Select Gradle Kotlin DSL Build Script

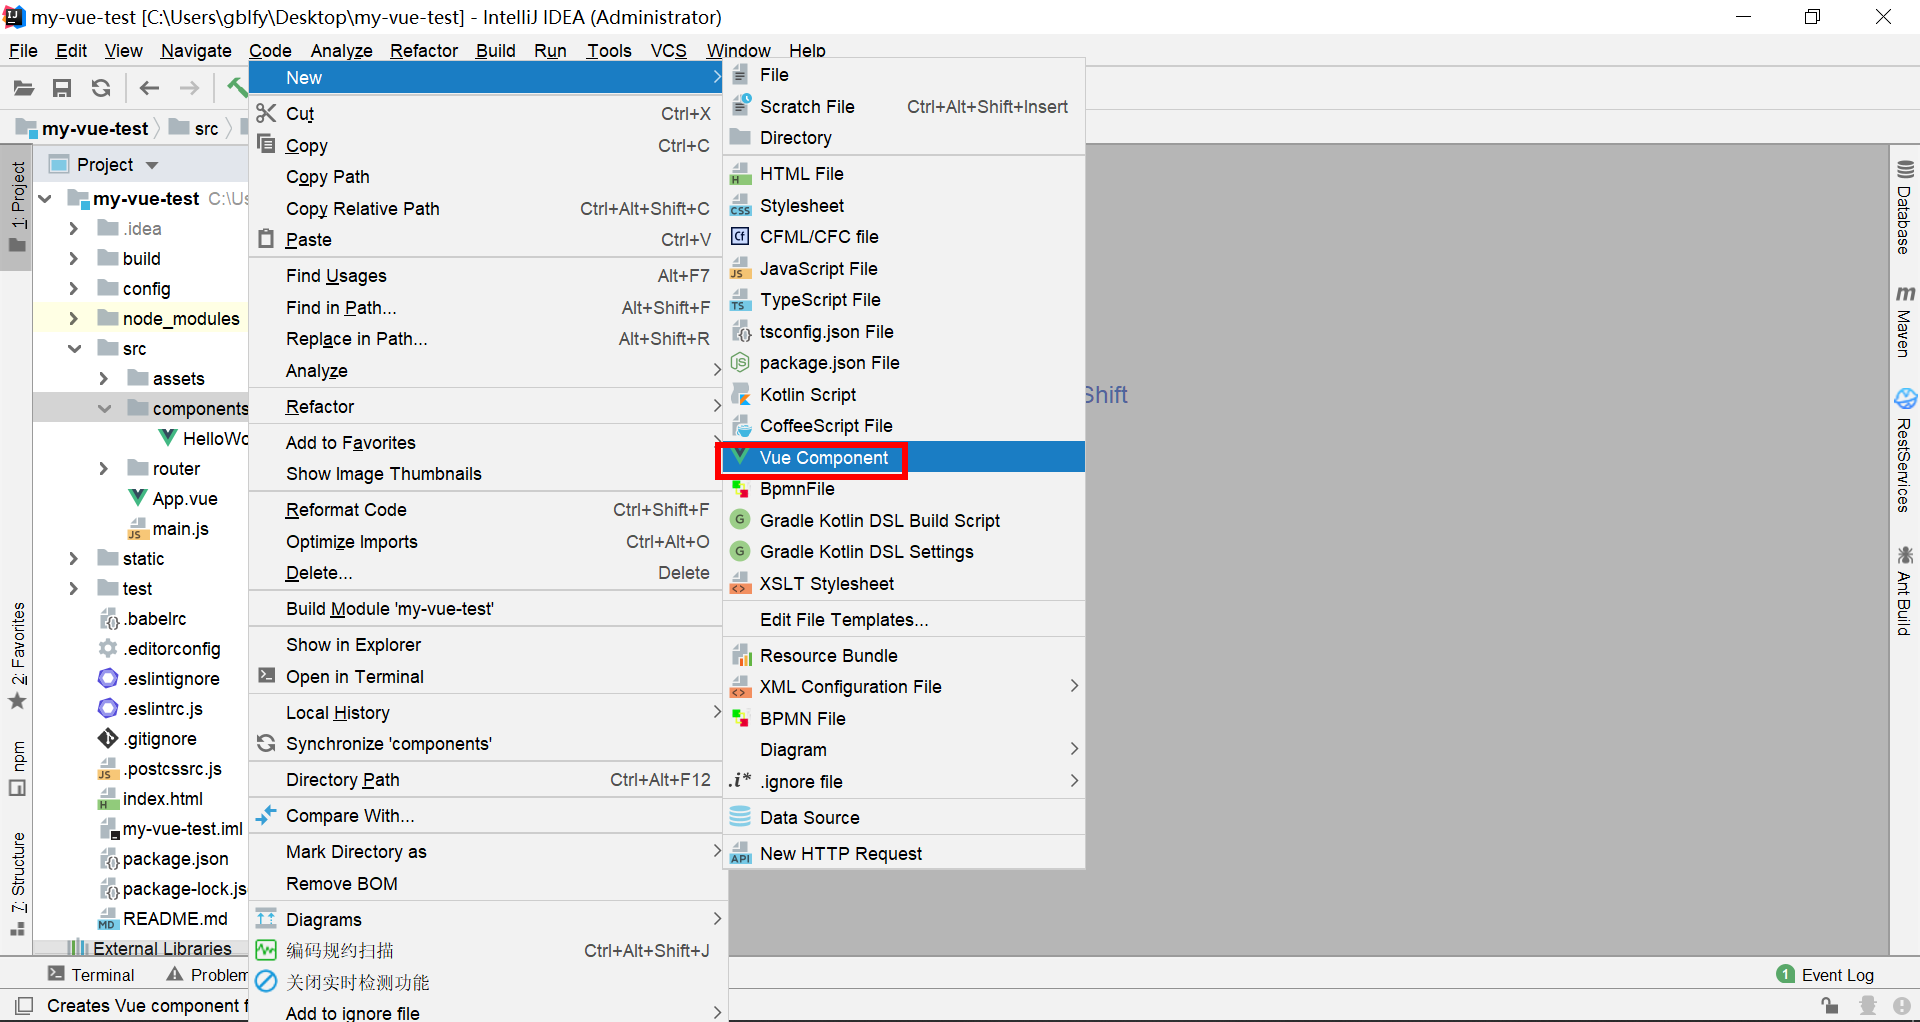(x=904, y=521)
